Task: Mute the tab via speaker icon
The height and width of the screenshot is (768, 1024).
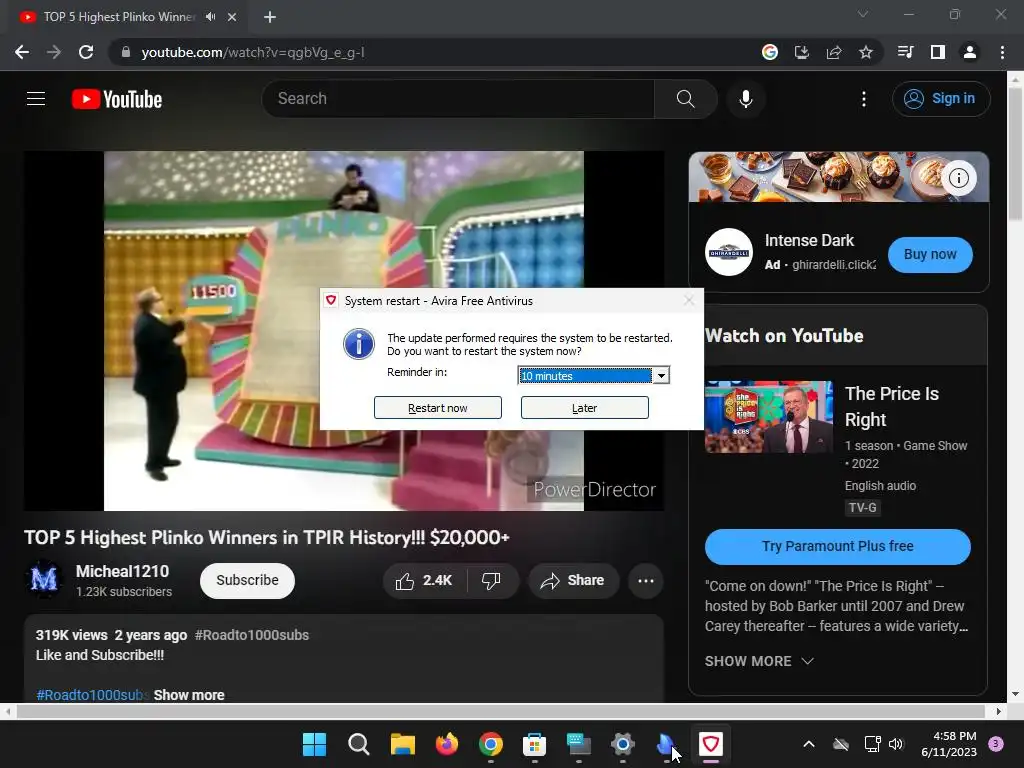Action: click(210, 16)
